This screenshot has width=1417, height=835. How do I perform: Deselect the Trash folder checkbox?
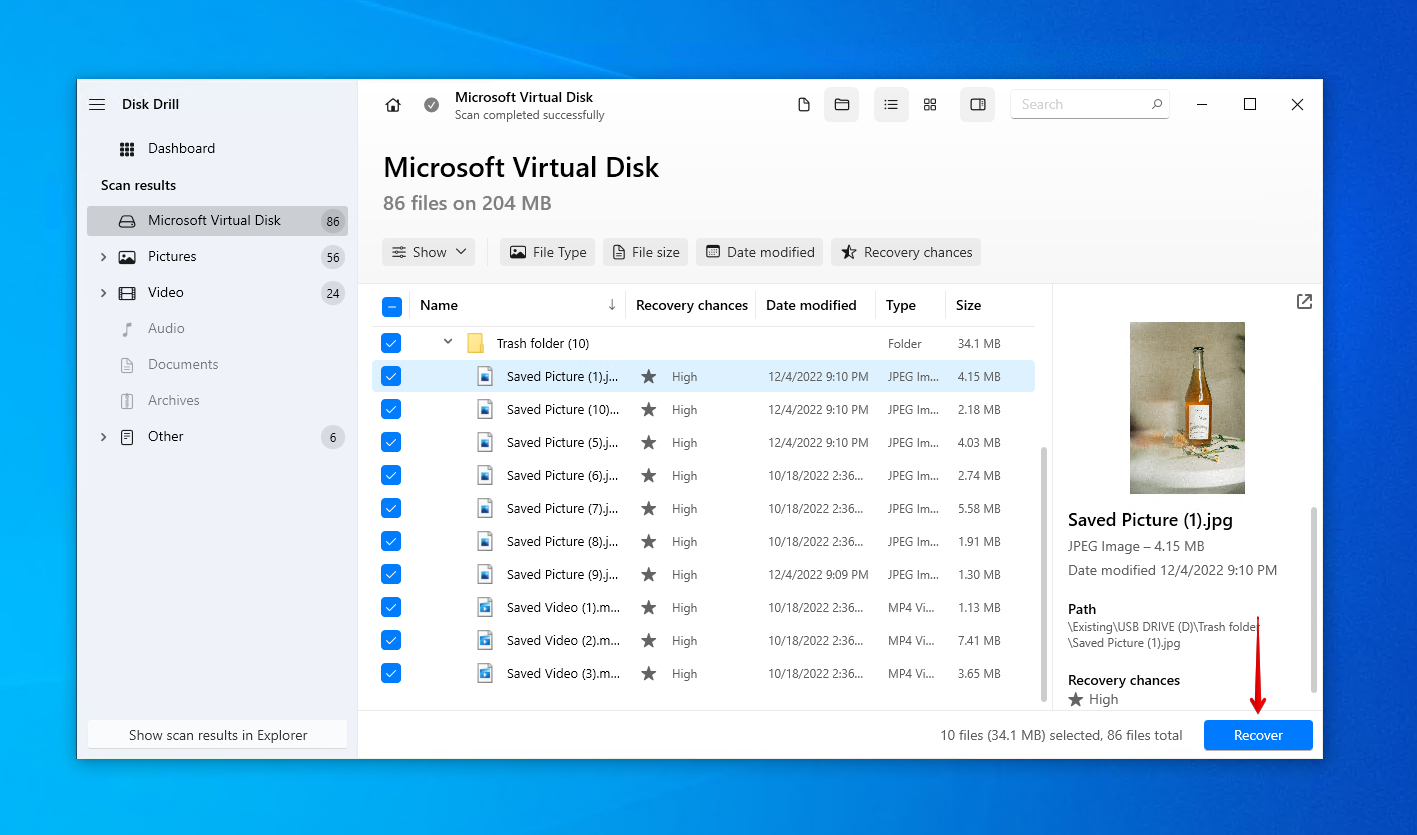tap(391, 342)
